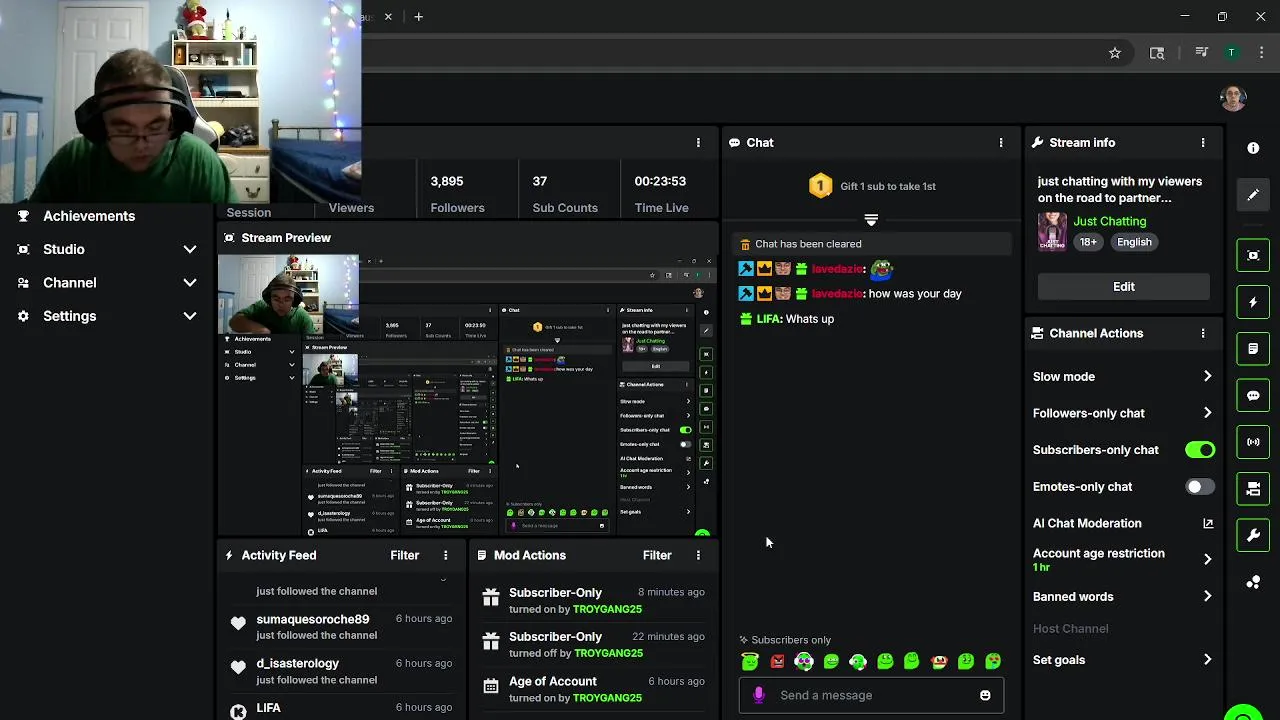
Task: Open the browser media controls icon
Action: (x=1201, y=53)
